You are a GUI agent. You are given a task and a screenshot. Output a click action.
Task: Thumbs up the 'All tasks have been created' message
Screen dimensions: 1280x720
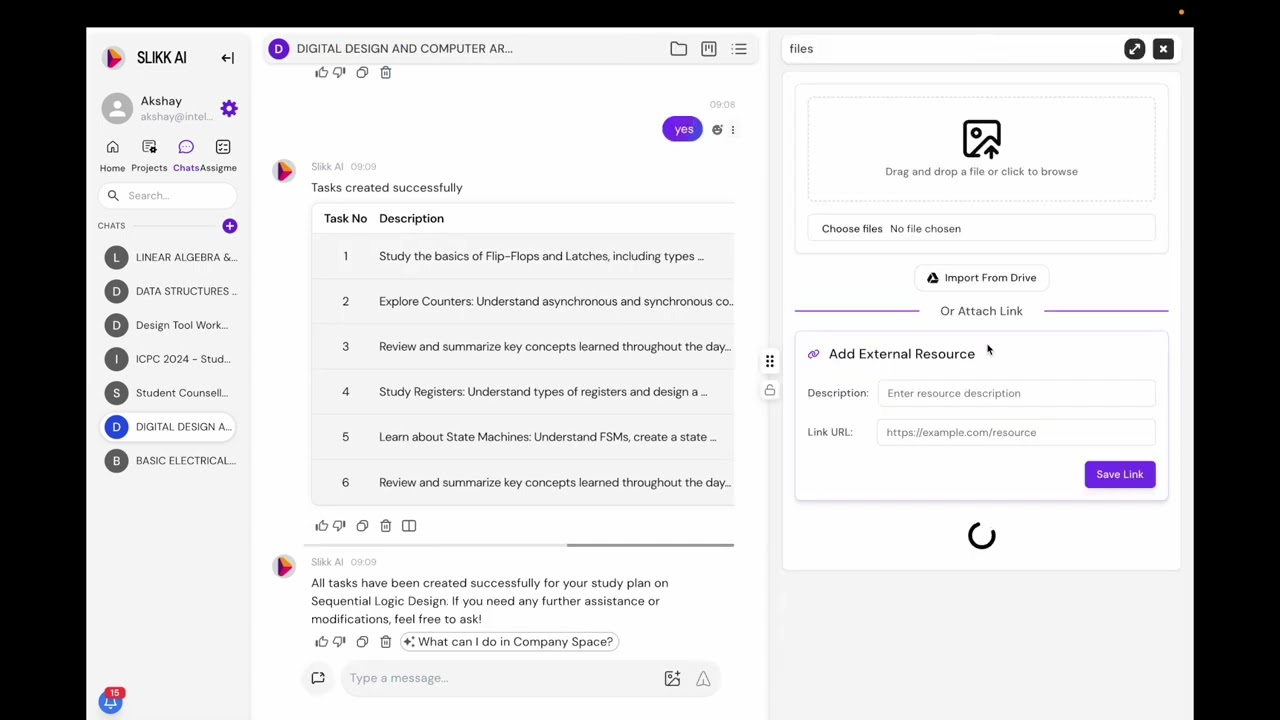[x=321, y=642]
